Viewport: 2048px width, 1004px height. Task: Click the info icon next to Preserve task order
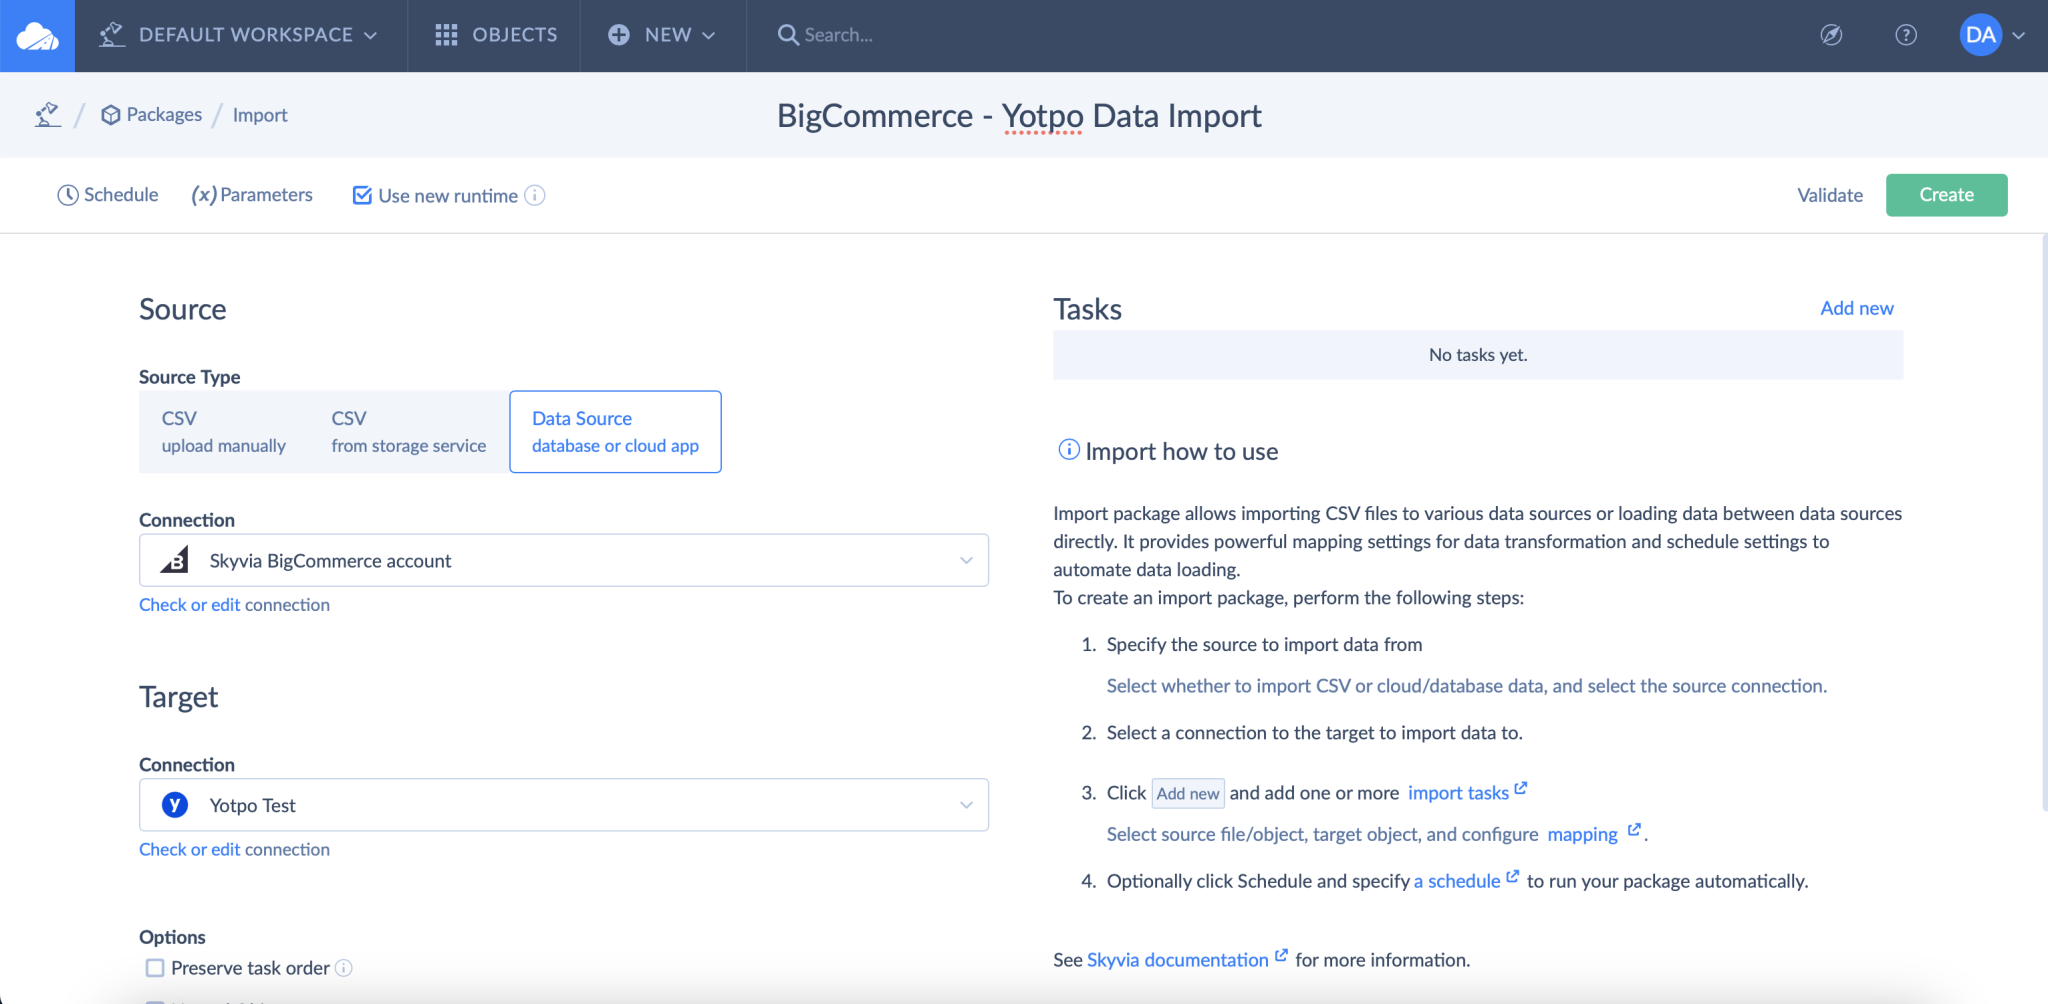pos(343,968)
